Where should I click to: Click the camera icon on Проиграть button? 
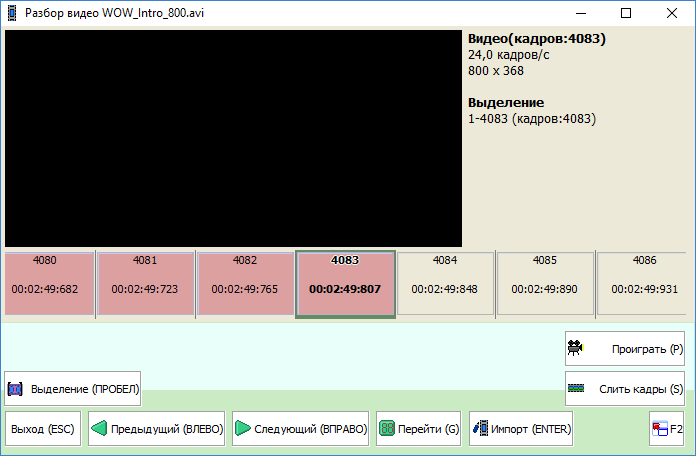(575, 348)
